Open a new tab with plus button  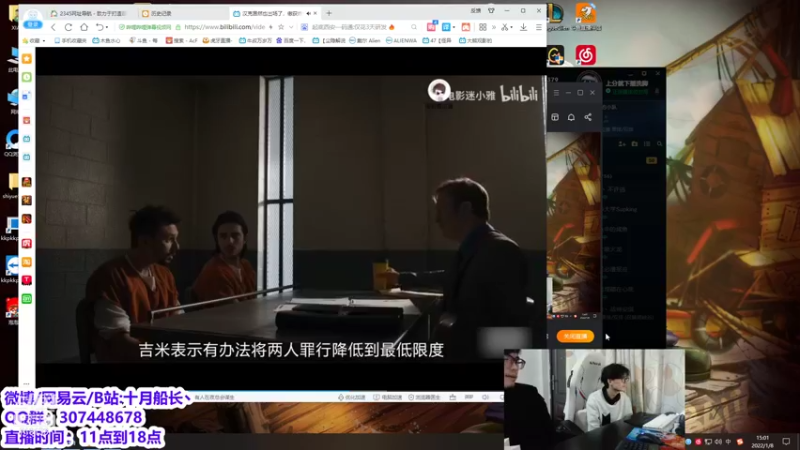point(329,13)
